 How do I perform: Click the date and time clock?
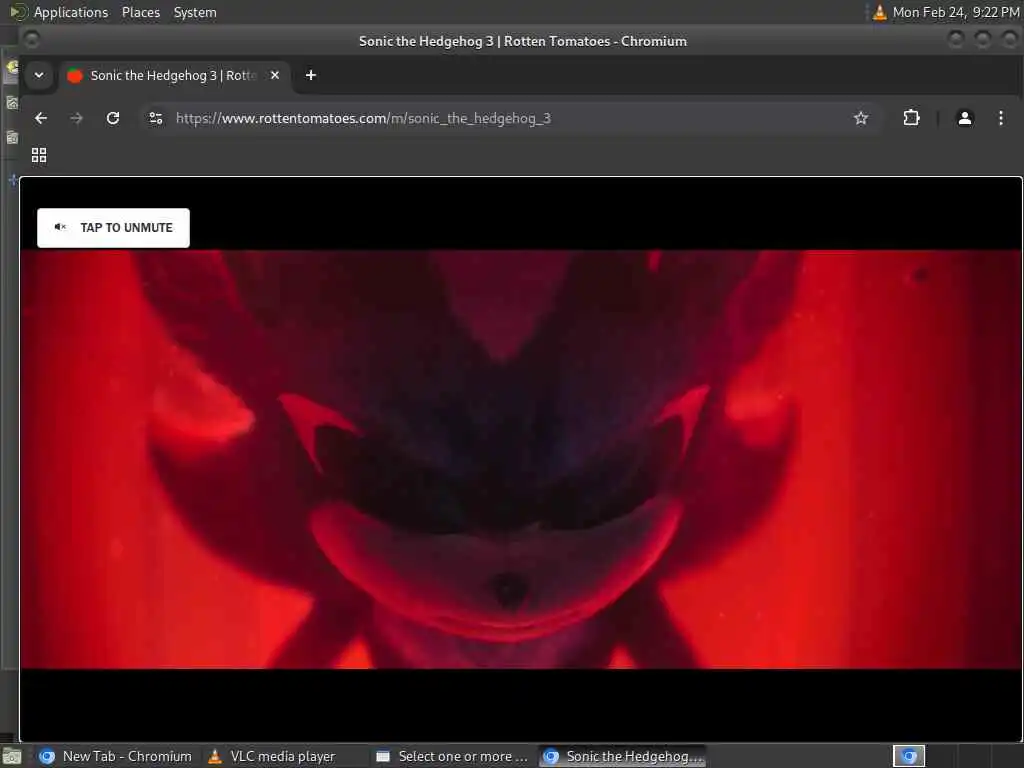point(956,12)
